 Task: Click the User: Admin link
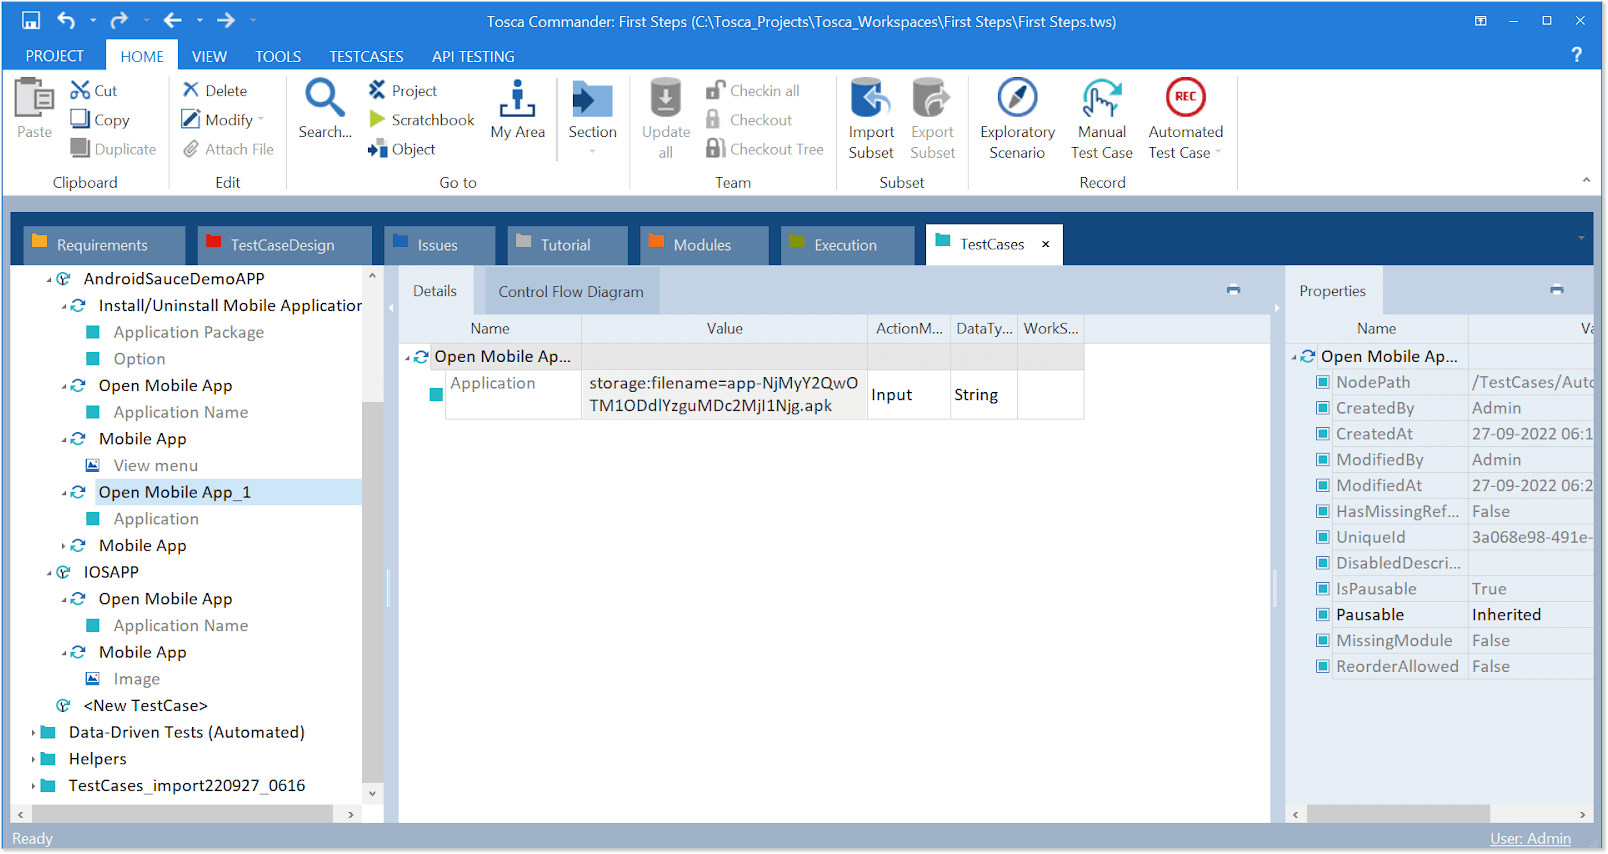click(1529, 838)
